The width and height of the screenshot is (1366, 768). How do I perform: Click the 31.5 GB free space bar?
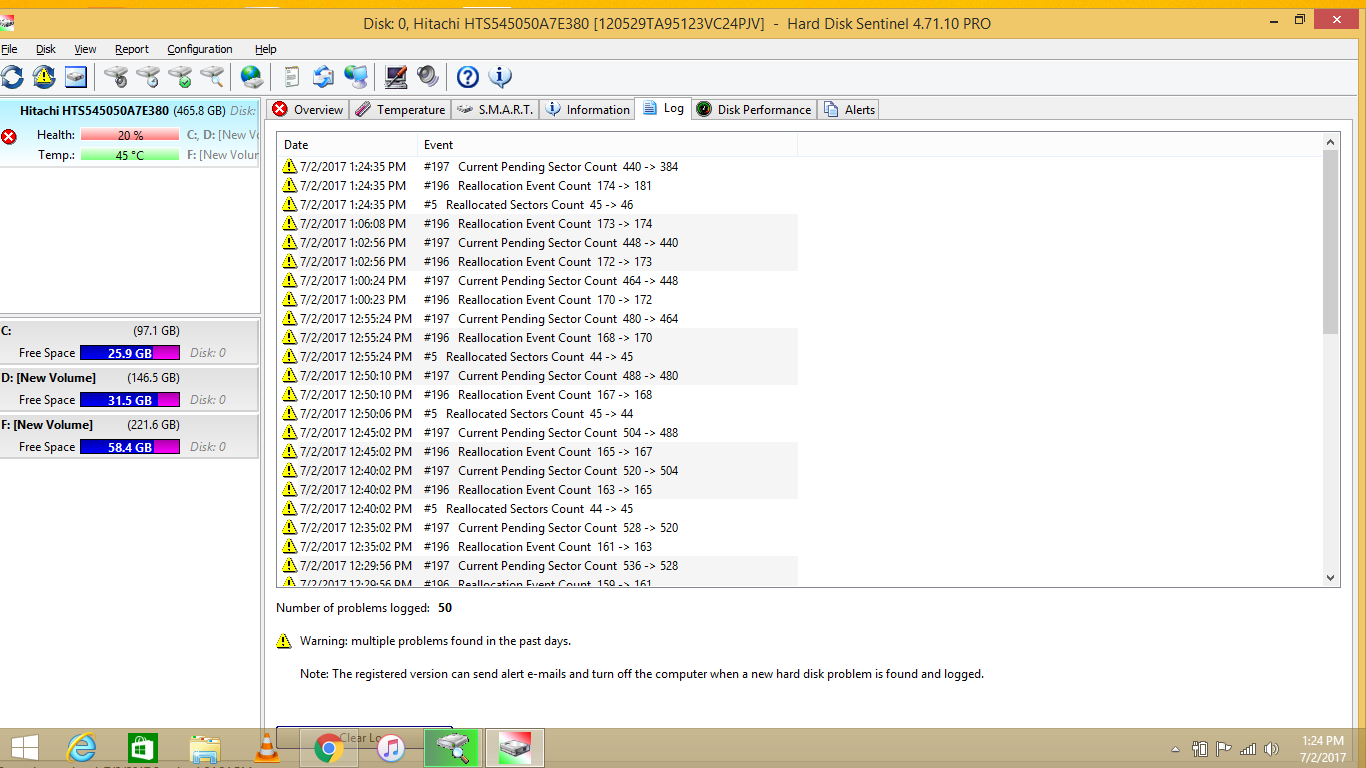[x=130, y=400]
